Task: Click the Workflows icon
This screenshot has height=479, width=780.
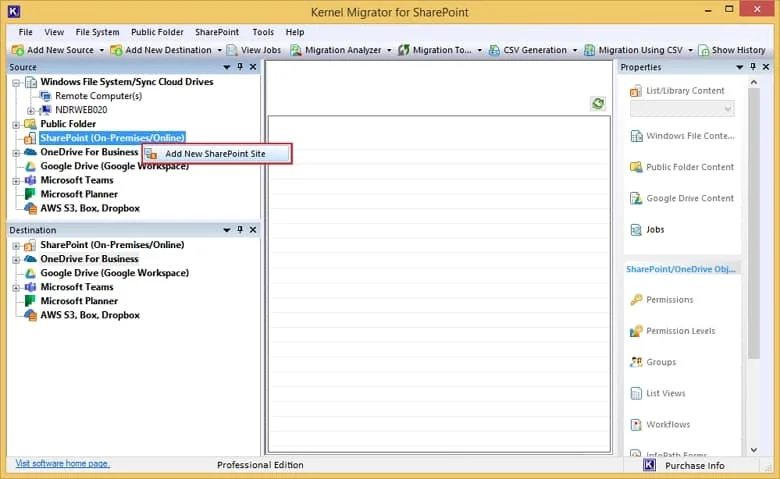Action: 636,425
